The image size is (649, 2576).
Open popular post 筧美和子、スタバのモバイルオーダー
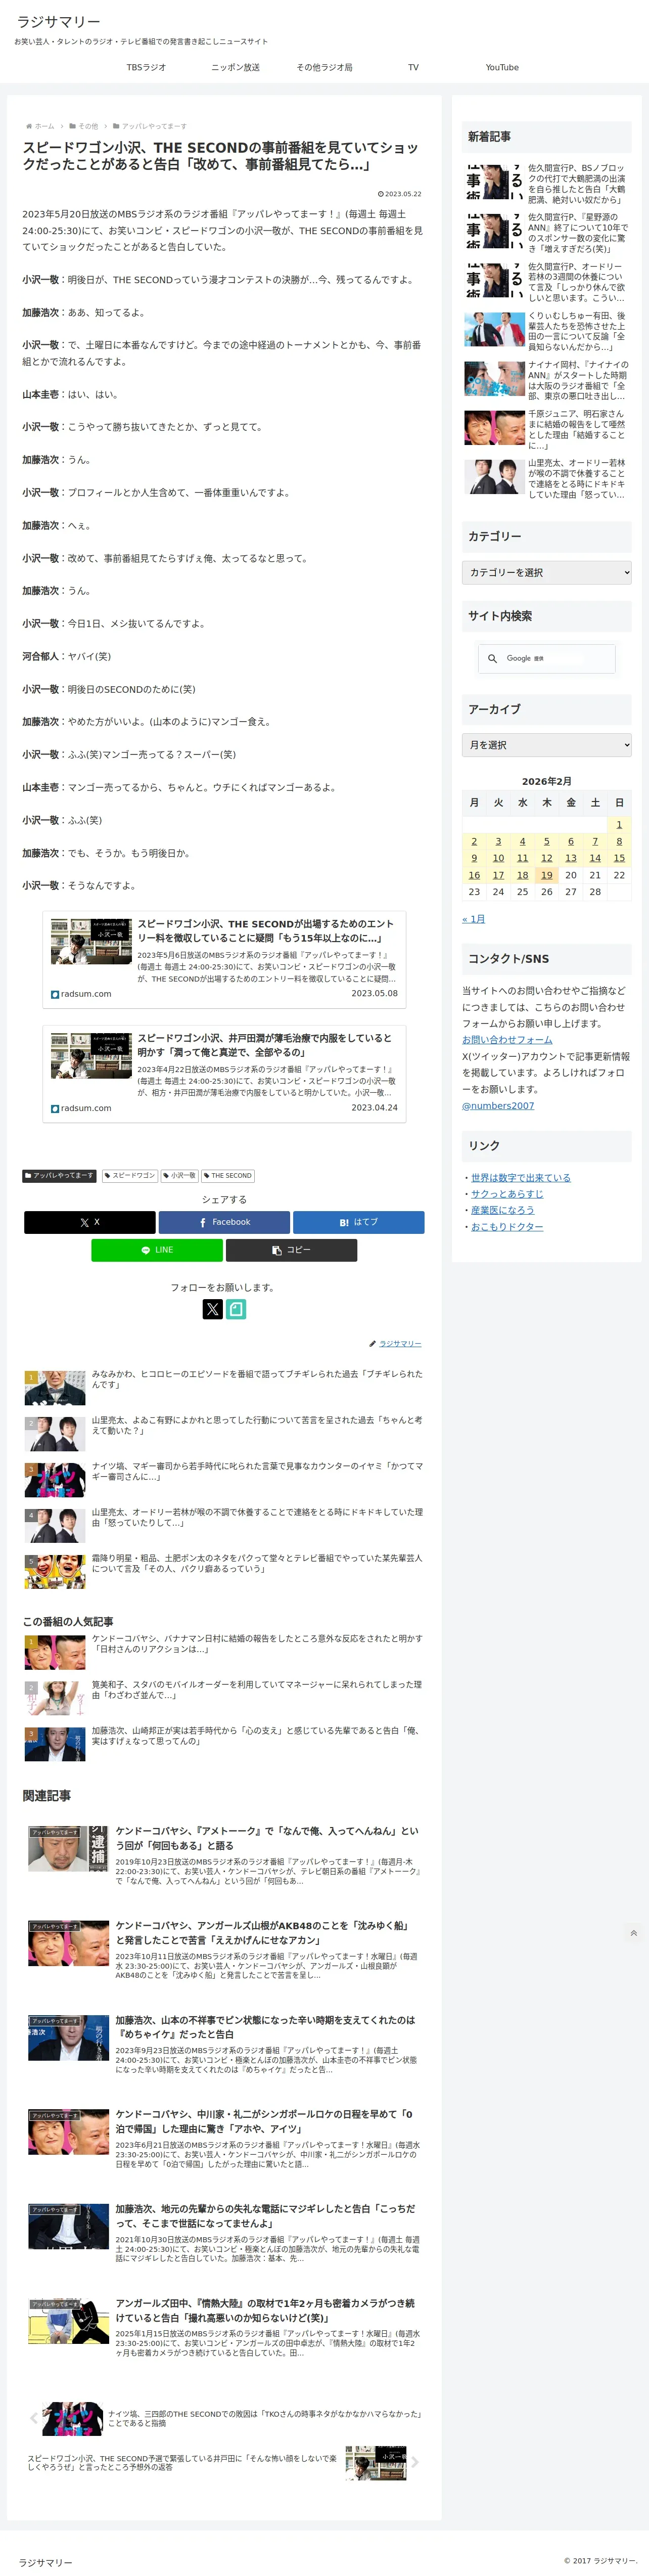224,1698
